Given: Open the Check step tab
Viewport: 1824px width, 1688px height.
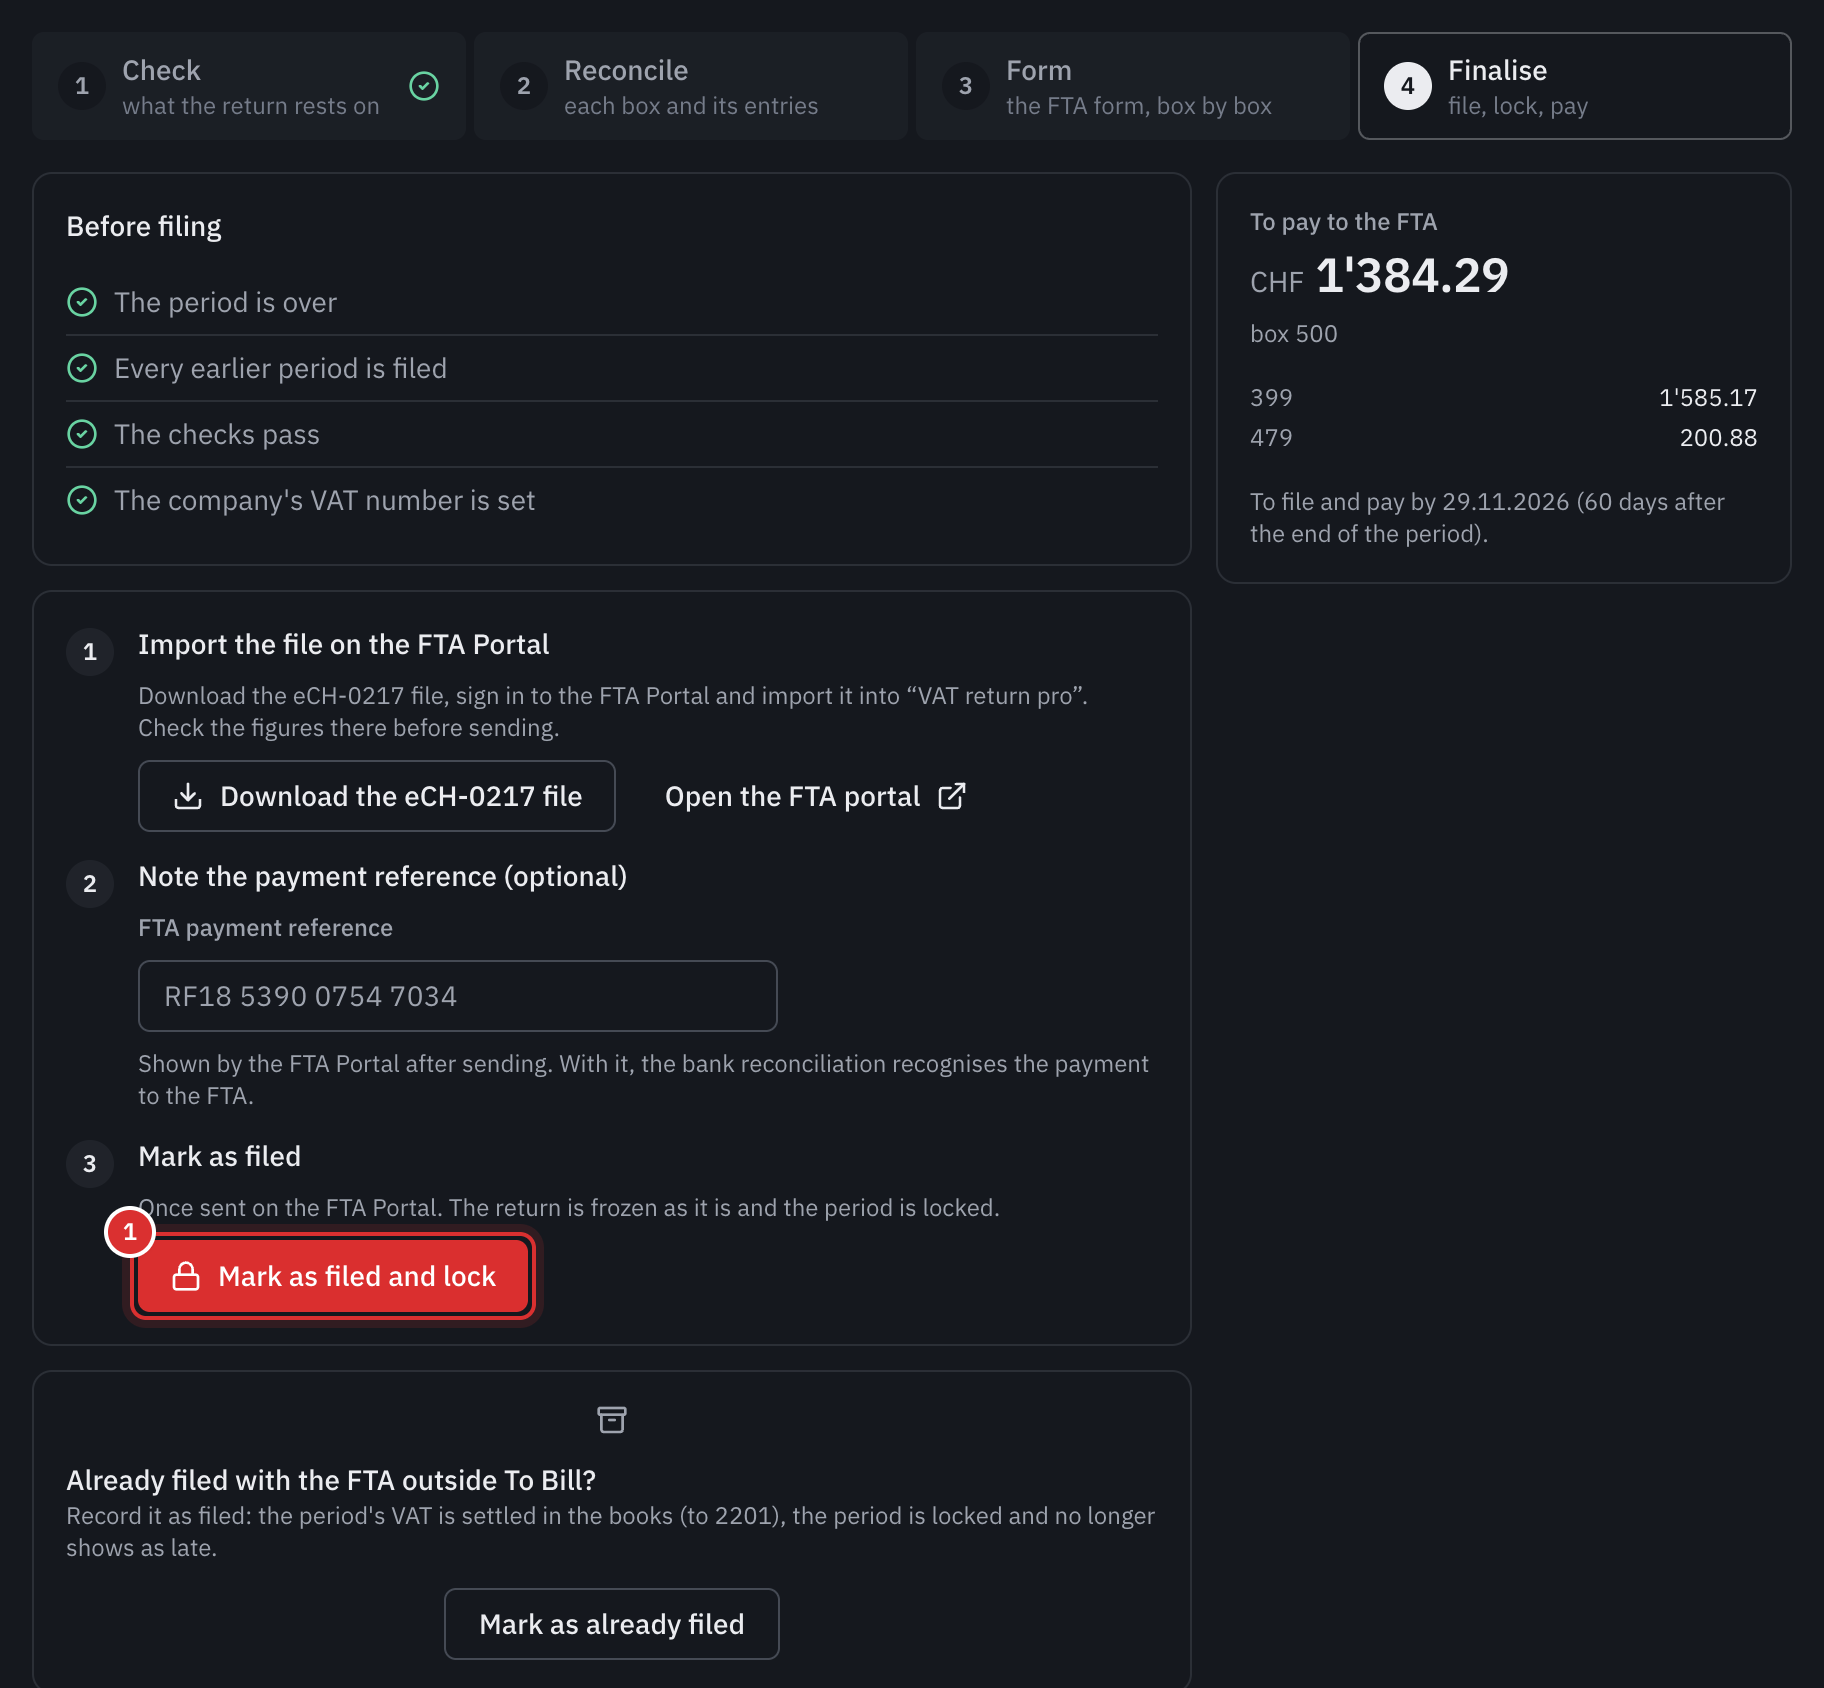Looking at the screenshot, I should pyautogui.click(x=249, y=86).
